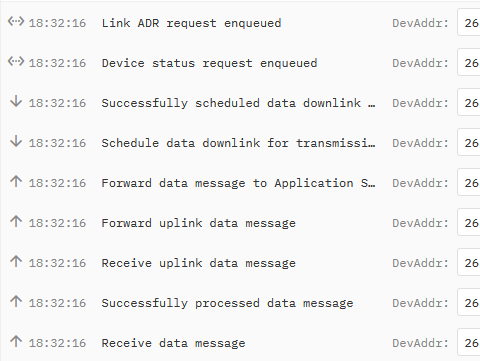
Task: Click up arrow icon for Receive data message
Action: 16,342
